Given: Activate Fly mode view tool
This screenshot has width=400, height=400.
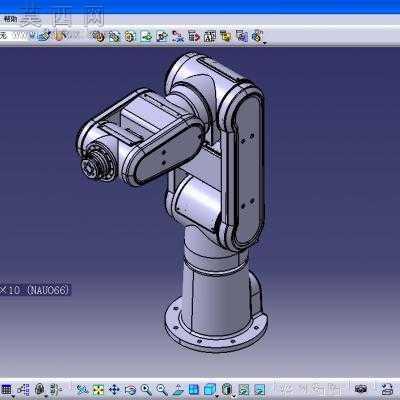Looking at the screenshot, I should pyautogui.click(x=82, y=389).
